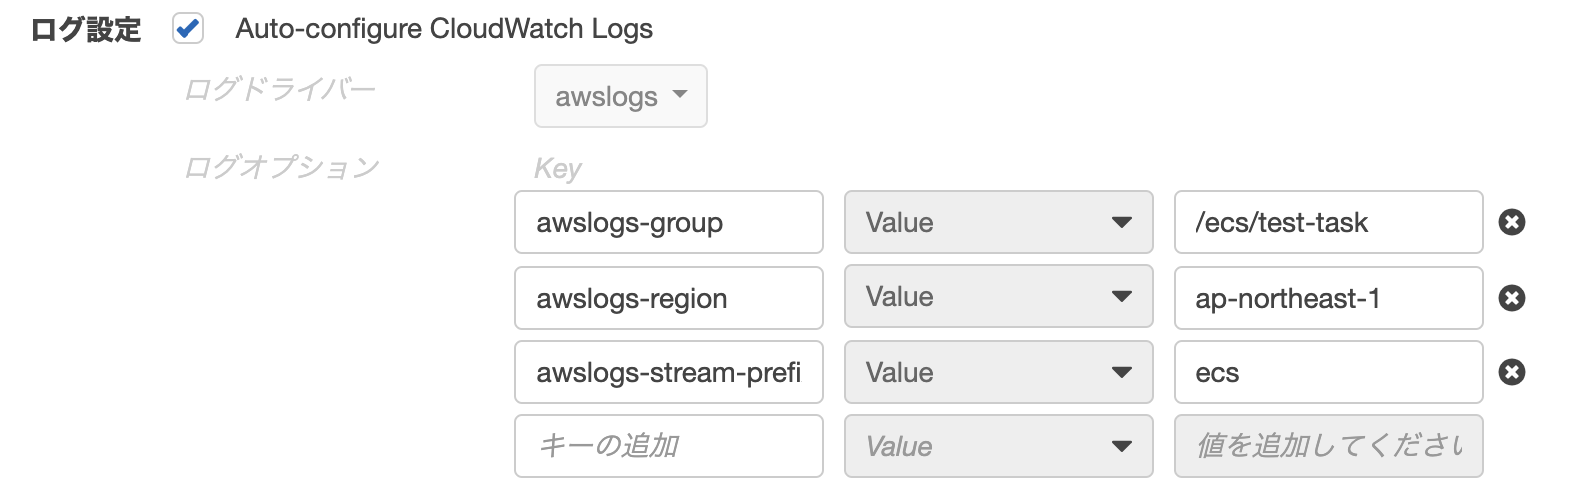The height and width of the screenshot is (500, 1576).
Task: Click the ログドライバー field label
Action: (280, 90)
